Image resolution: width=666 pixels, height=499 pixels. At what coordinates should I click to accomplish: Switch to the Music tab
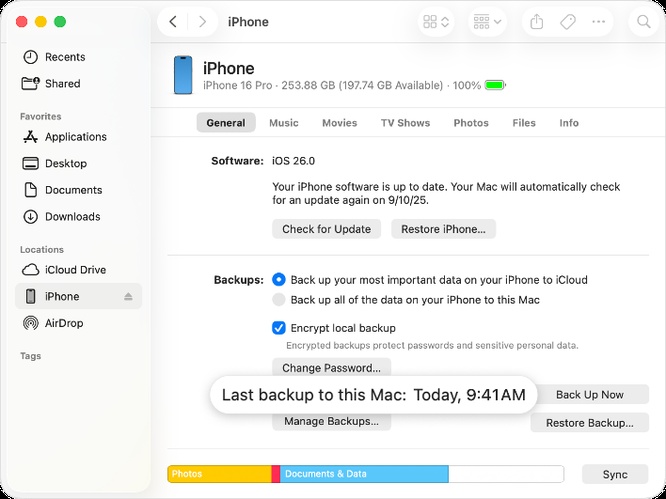(284, 123)
